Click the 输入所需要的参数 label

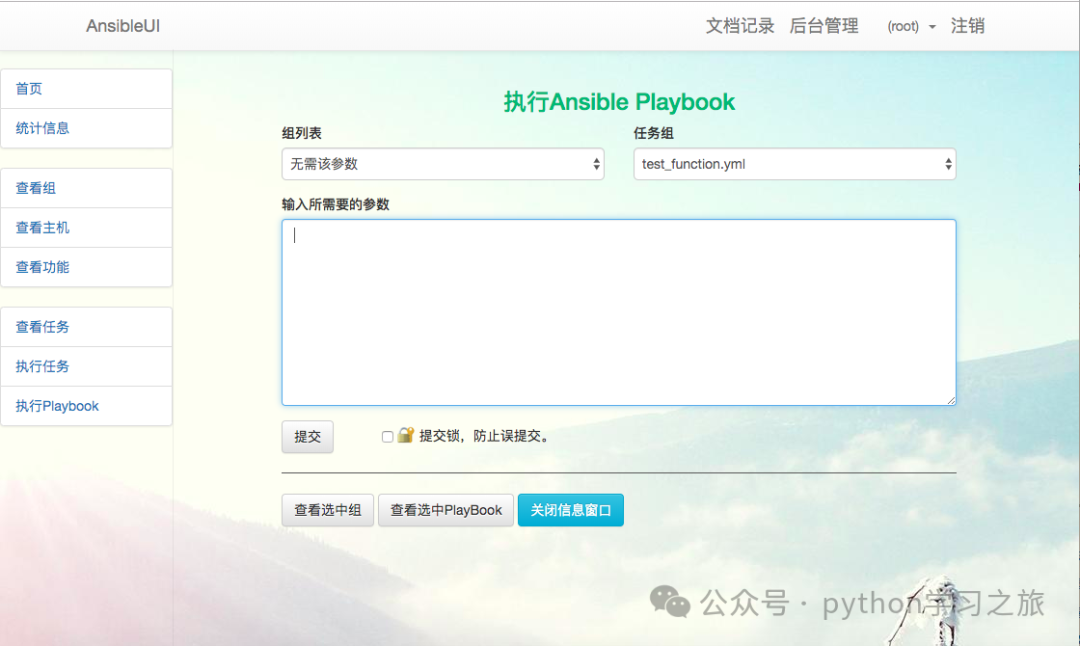pyautogui.click(x=335, y=205)
